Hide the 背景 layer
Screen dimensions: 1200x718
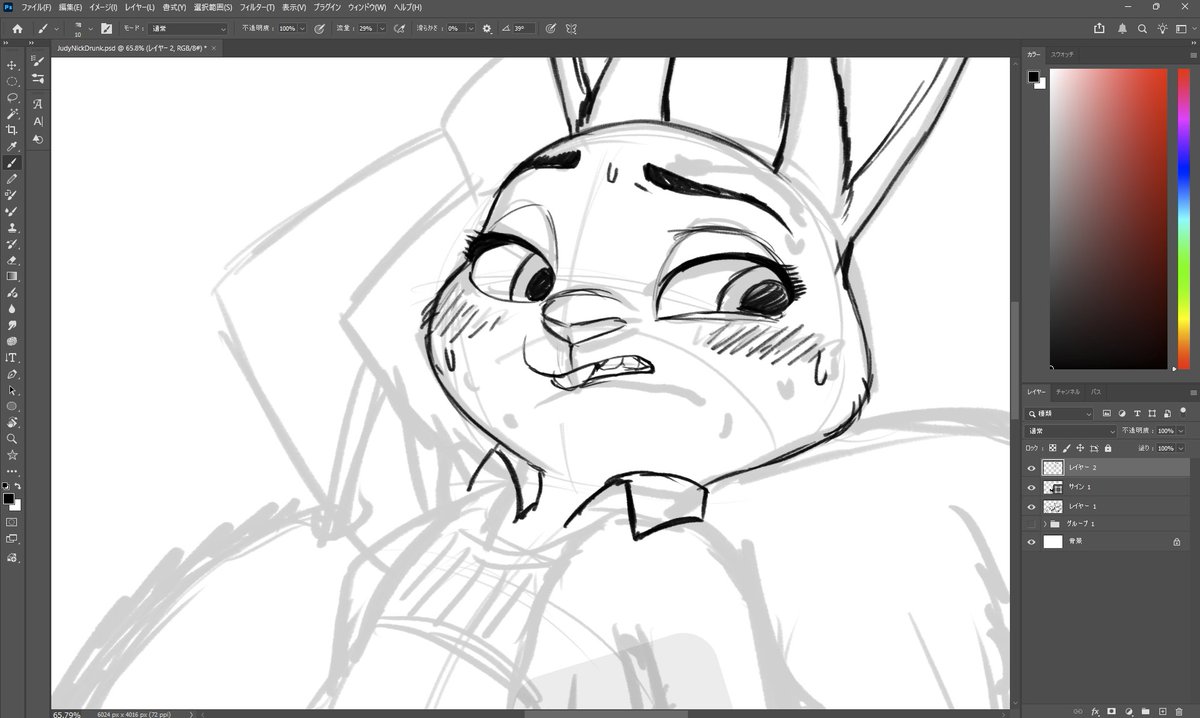click(x=1031, y=541)
